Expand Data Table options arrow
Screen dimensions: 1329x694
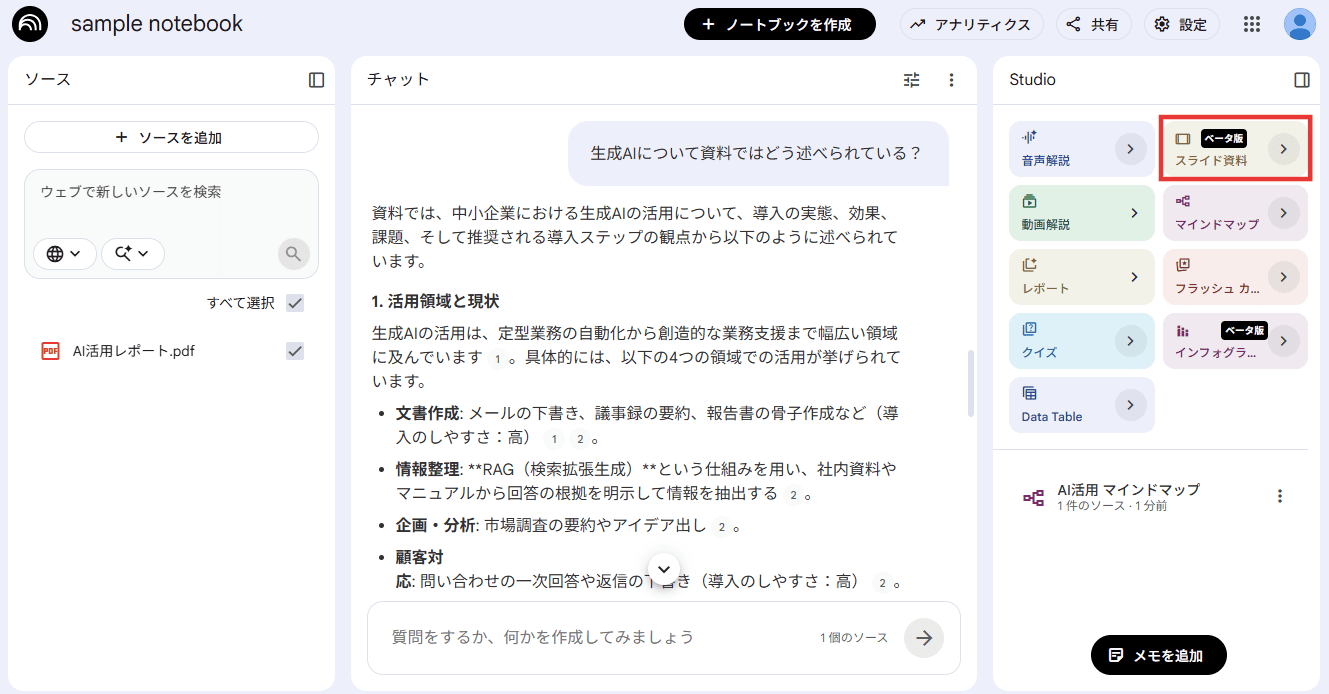[x=1130, y=405]
